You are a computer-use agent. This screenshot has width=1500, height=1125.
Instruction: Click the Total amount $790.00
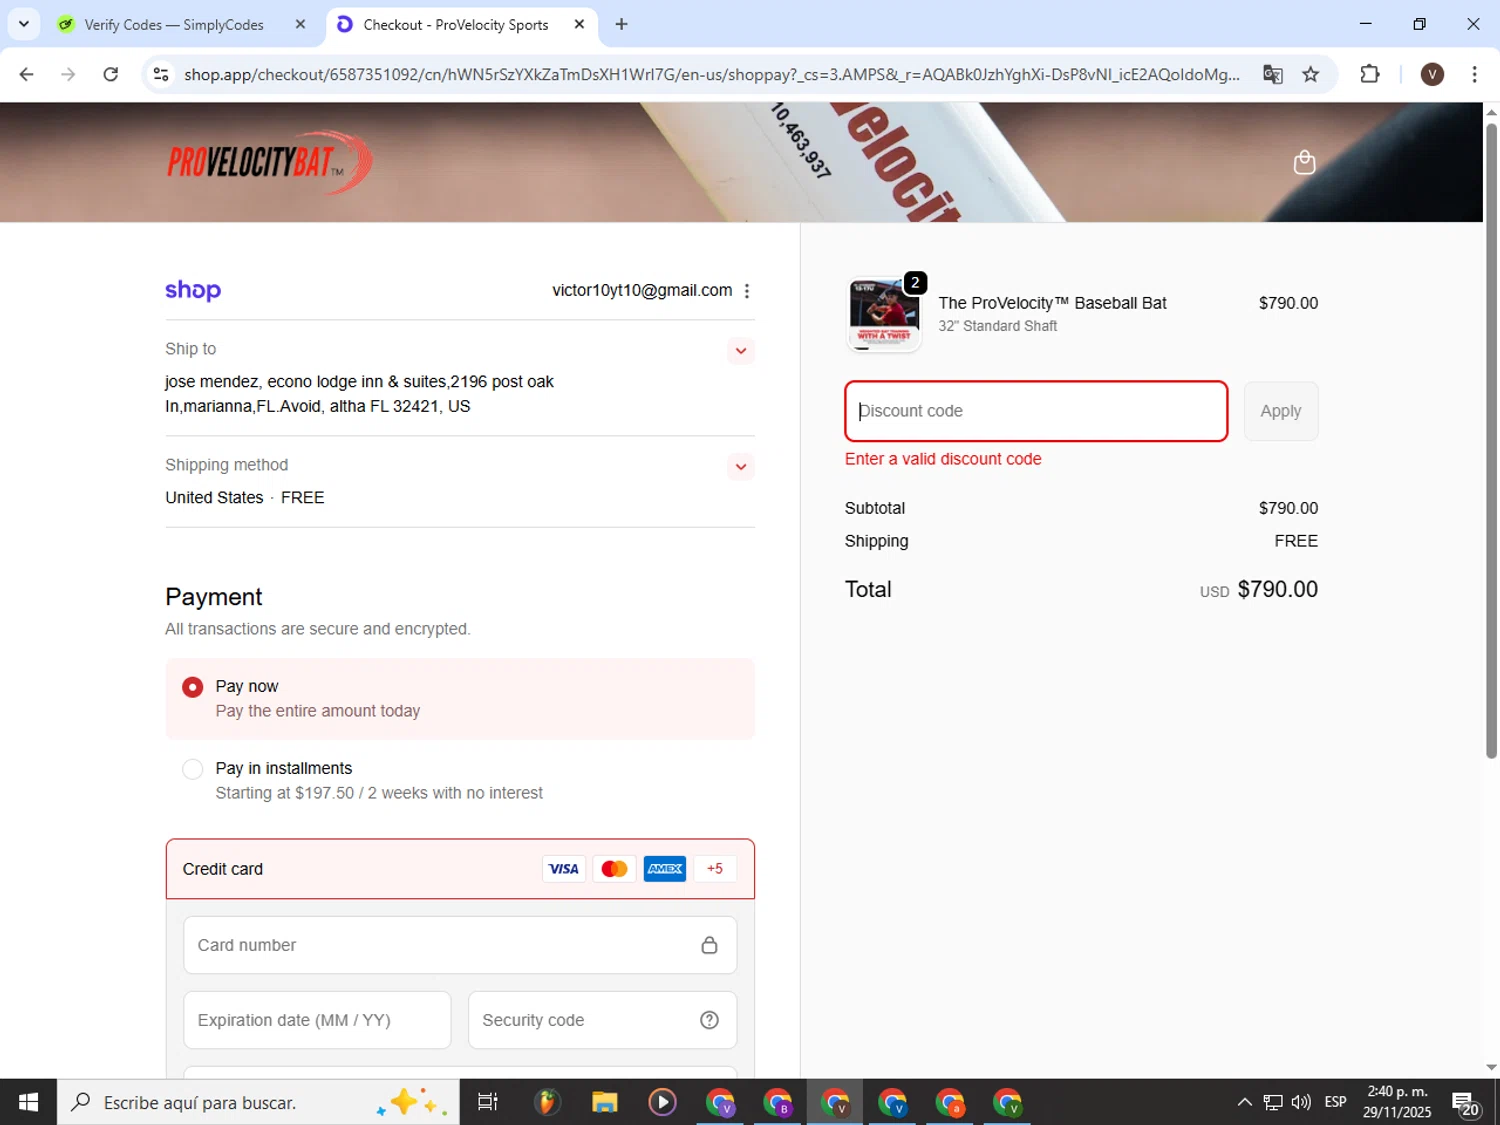[x=1277, y=590]
